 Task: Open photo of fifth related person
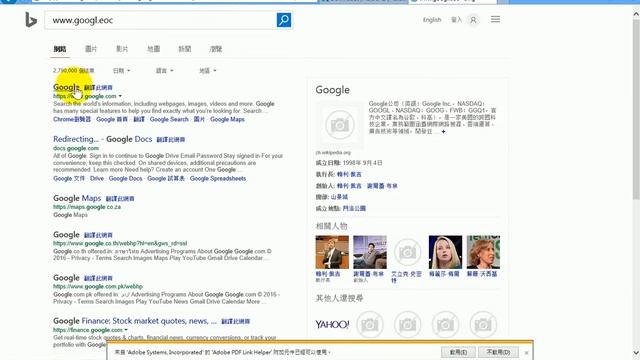tap(483, 252)
